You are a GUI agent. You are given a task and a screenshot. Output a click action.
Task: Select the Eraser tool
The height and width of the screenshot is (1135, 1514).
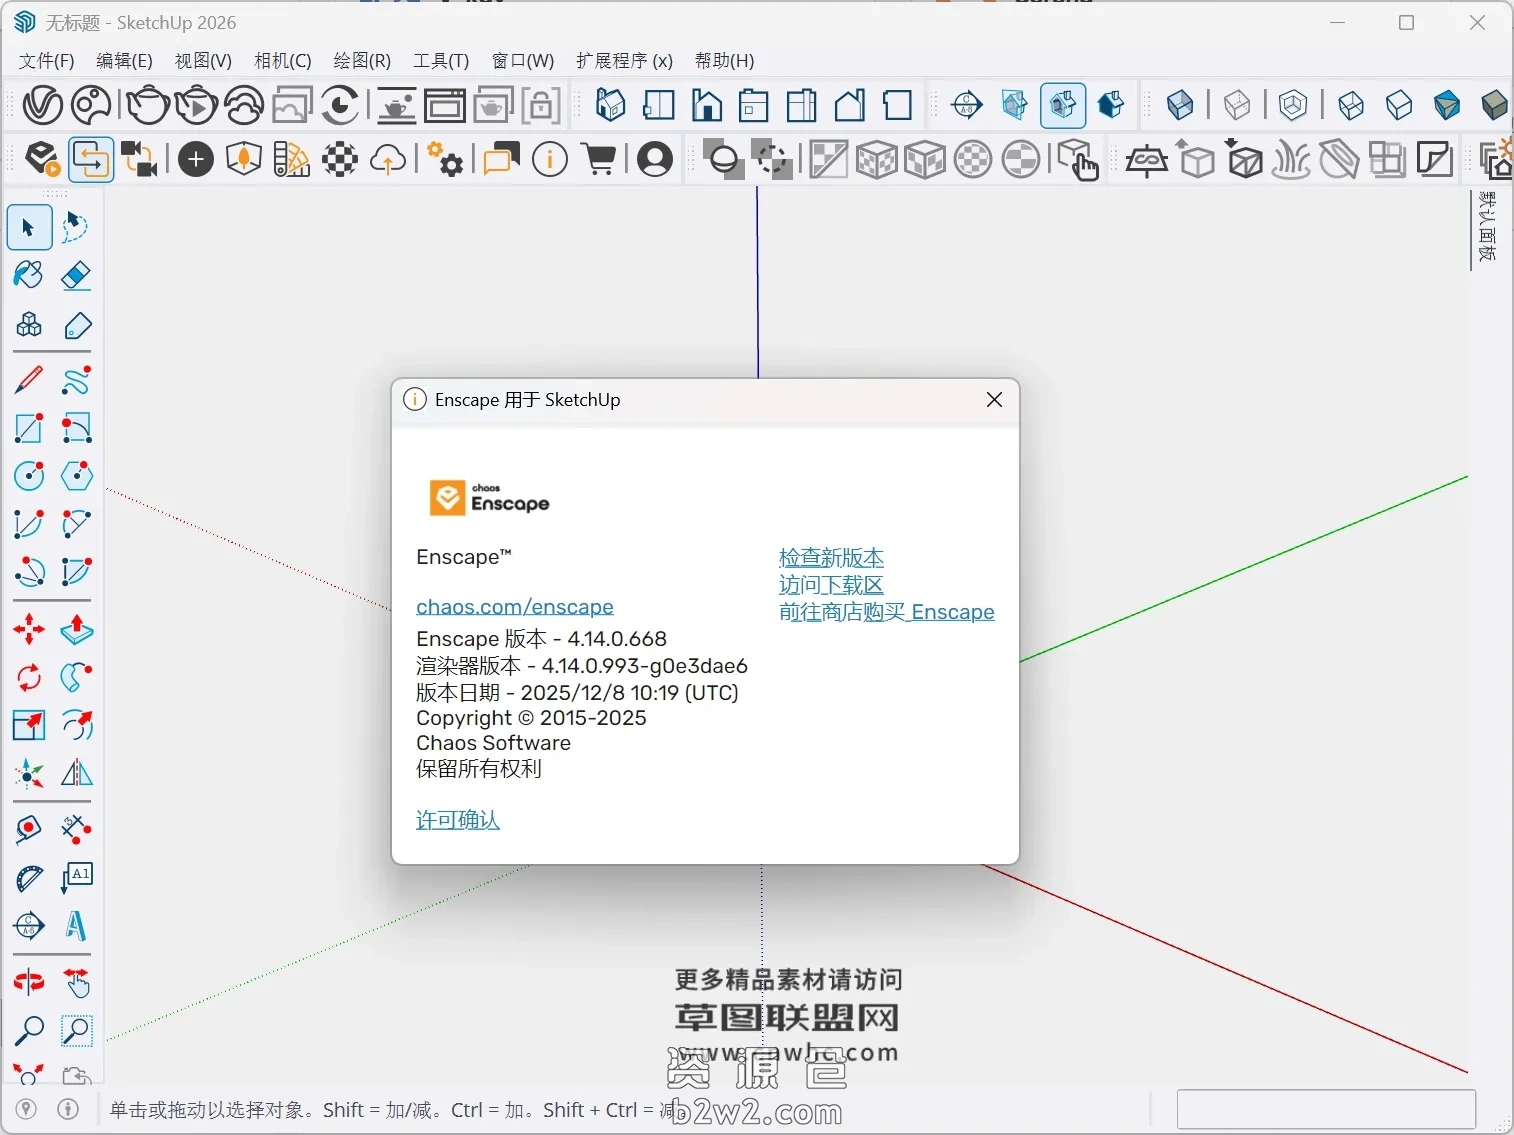coord(76,277)
